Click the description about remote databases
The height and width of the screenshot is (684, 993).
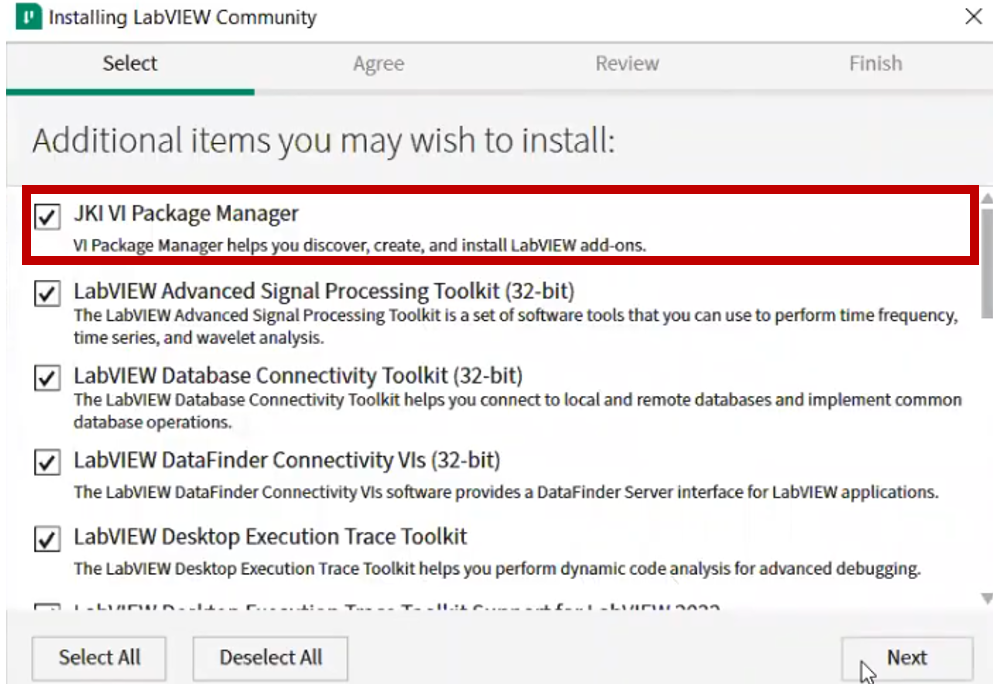(x=517, y=411)
